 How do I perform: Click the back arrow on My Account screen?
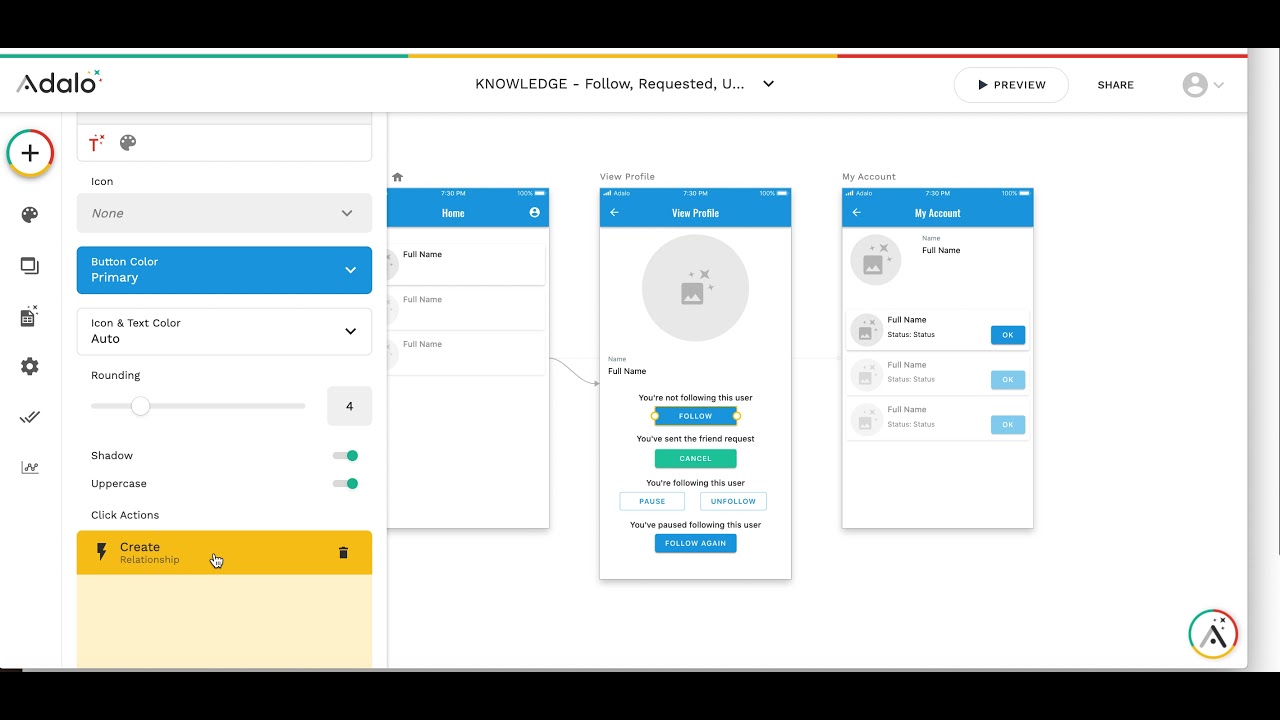pos(856,212)
